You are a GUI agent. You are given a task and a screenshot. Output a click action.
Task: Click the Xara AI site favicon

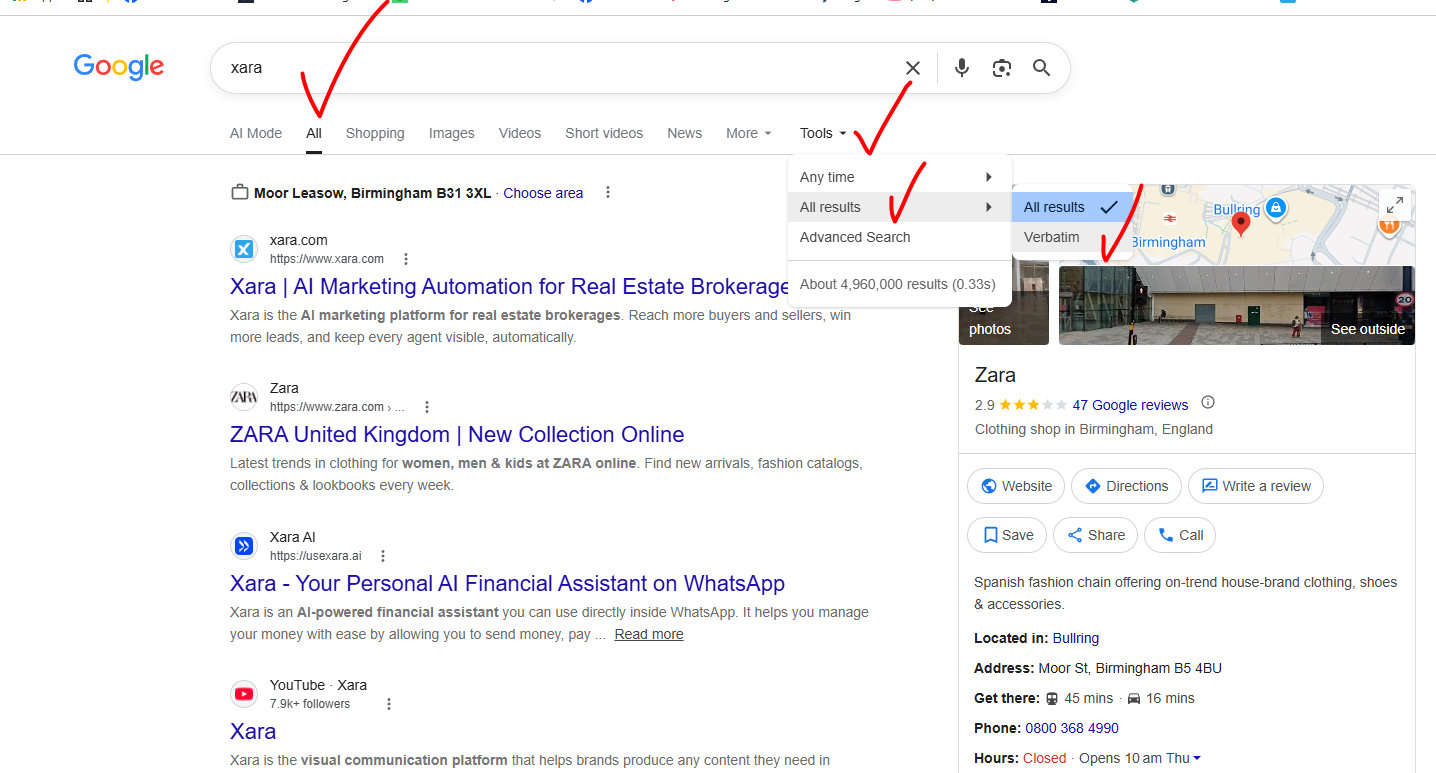point(244,546)
